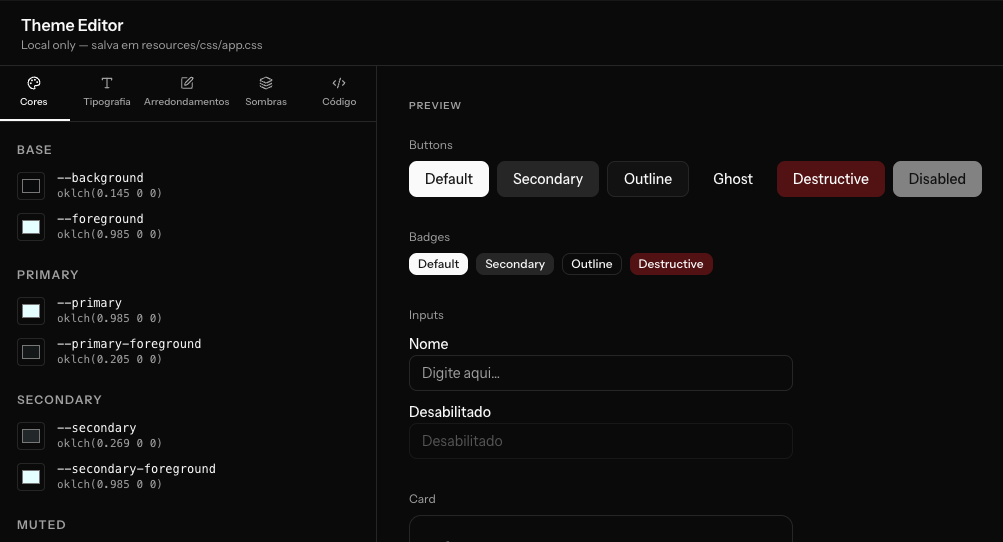The image size is (1003, 542).
Task: Click the oklch(0.145 0 0) value
Action: coord(109,193)
